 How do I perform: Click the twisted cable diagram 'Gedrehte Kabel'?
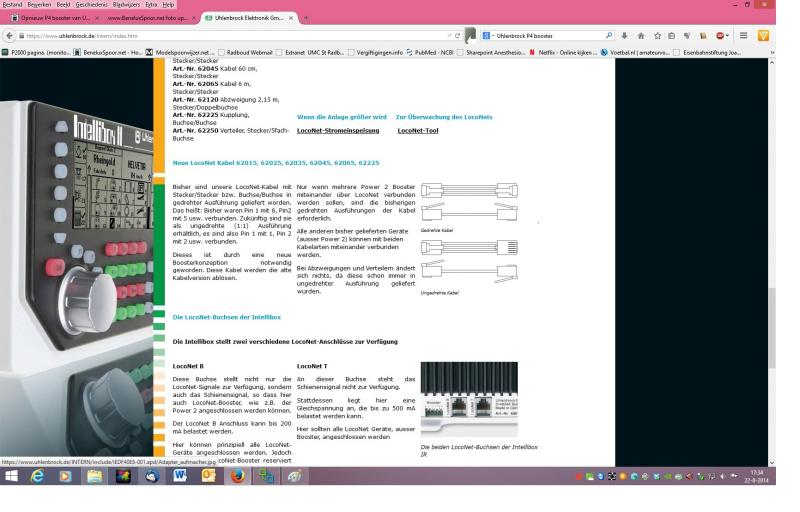469,202
